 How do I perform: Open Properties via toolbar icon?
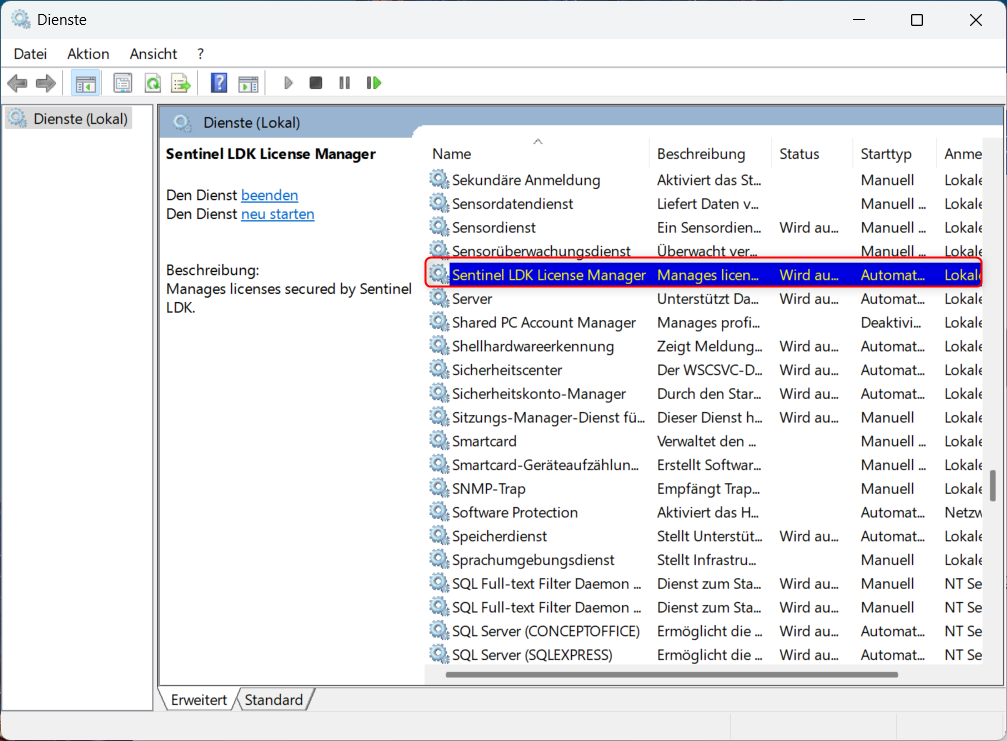pyautogui.click(x=122, y=83)
